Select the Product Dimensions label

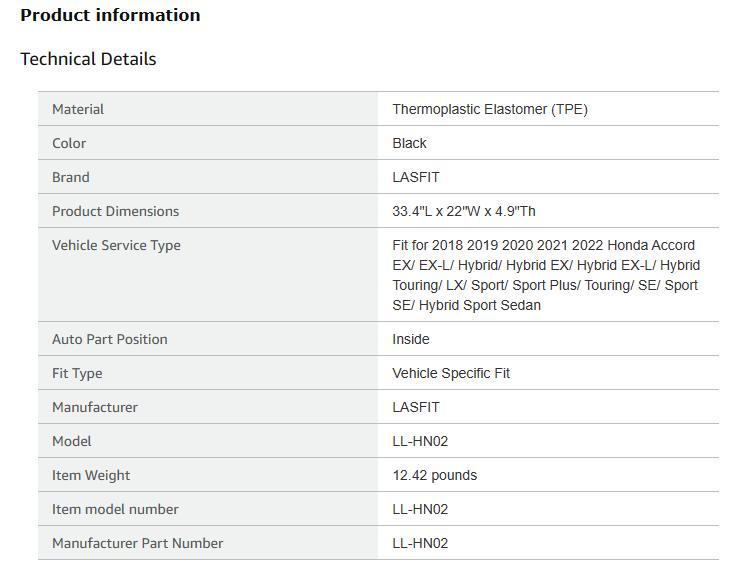point(115,211)
